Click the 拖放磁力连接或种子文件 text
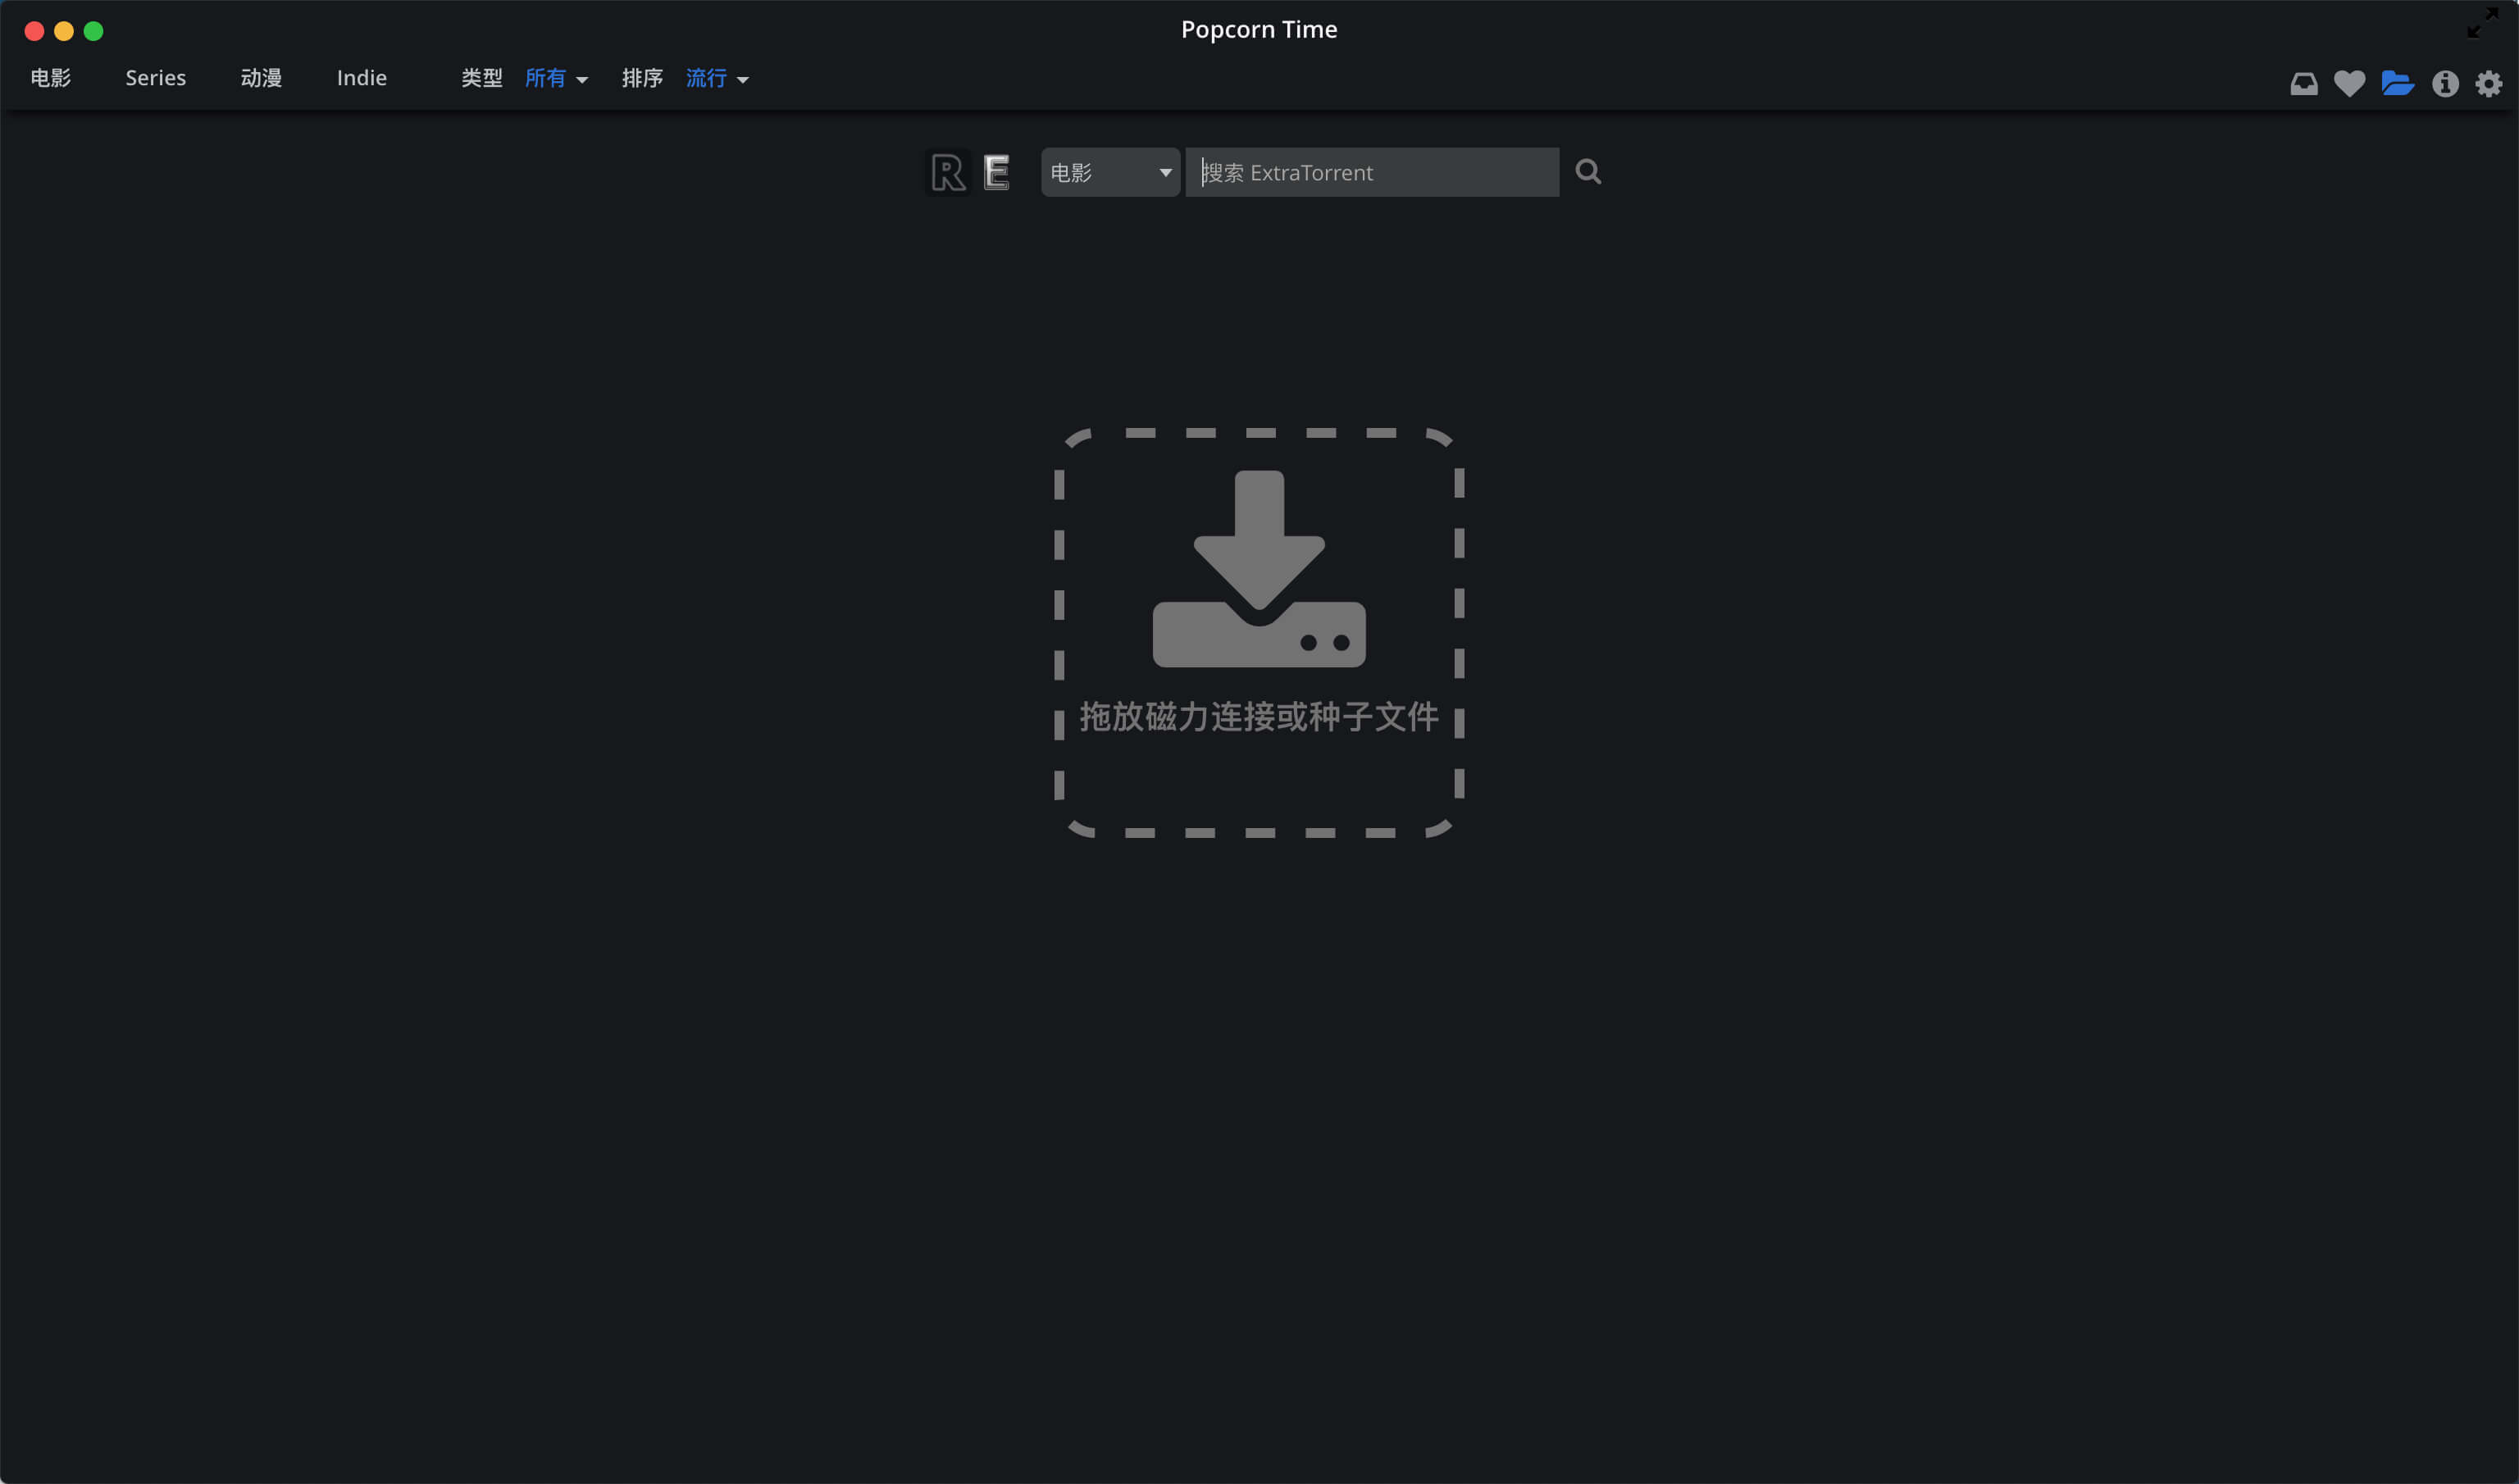The width and height of the screenshot is (2519, 1484). [x=1258, y=716]
